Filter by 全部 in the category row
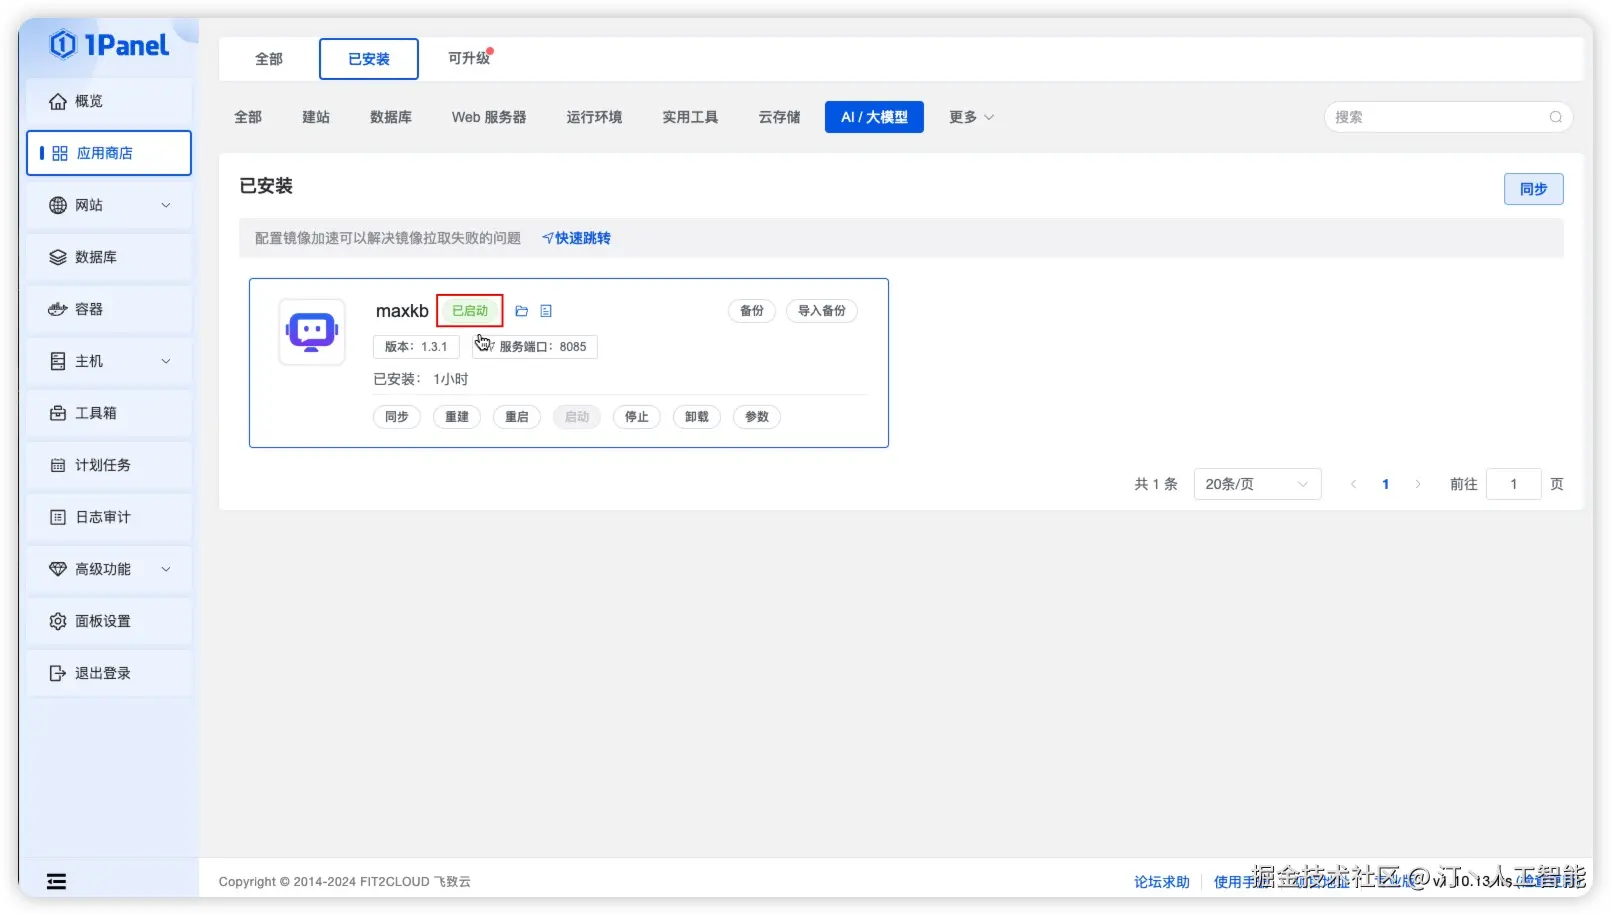This screenshot has width=1611, height=915. point(248,117)
